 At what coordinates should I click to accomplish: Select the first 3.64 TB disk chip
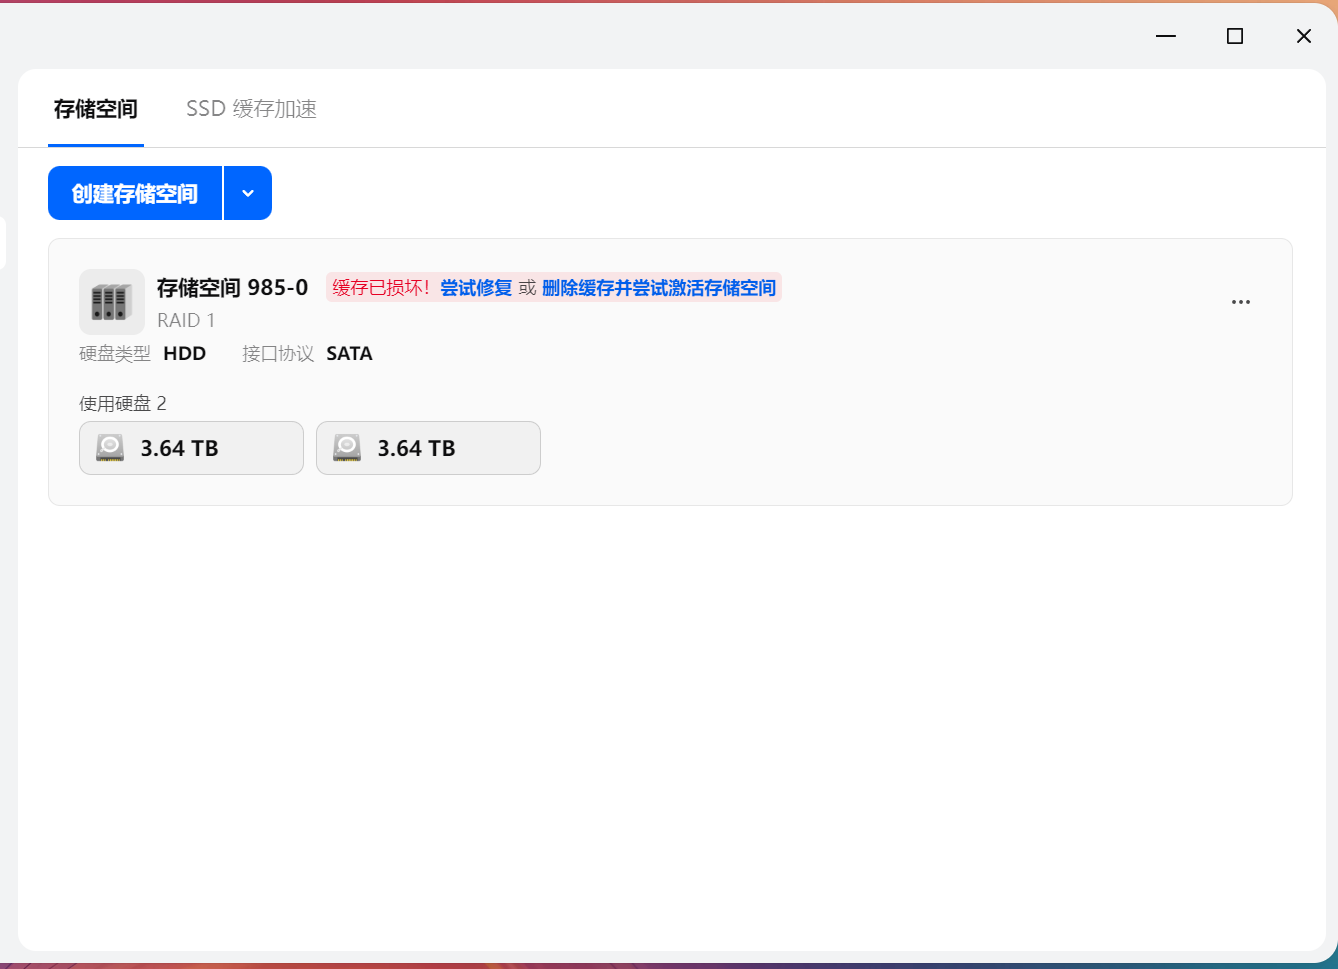click(x=191, y=448)
